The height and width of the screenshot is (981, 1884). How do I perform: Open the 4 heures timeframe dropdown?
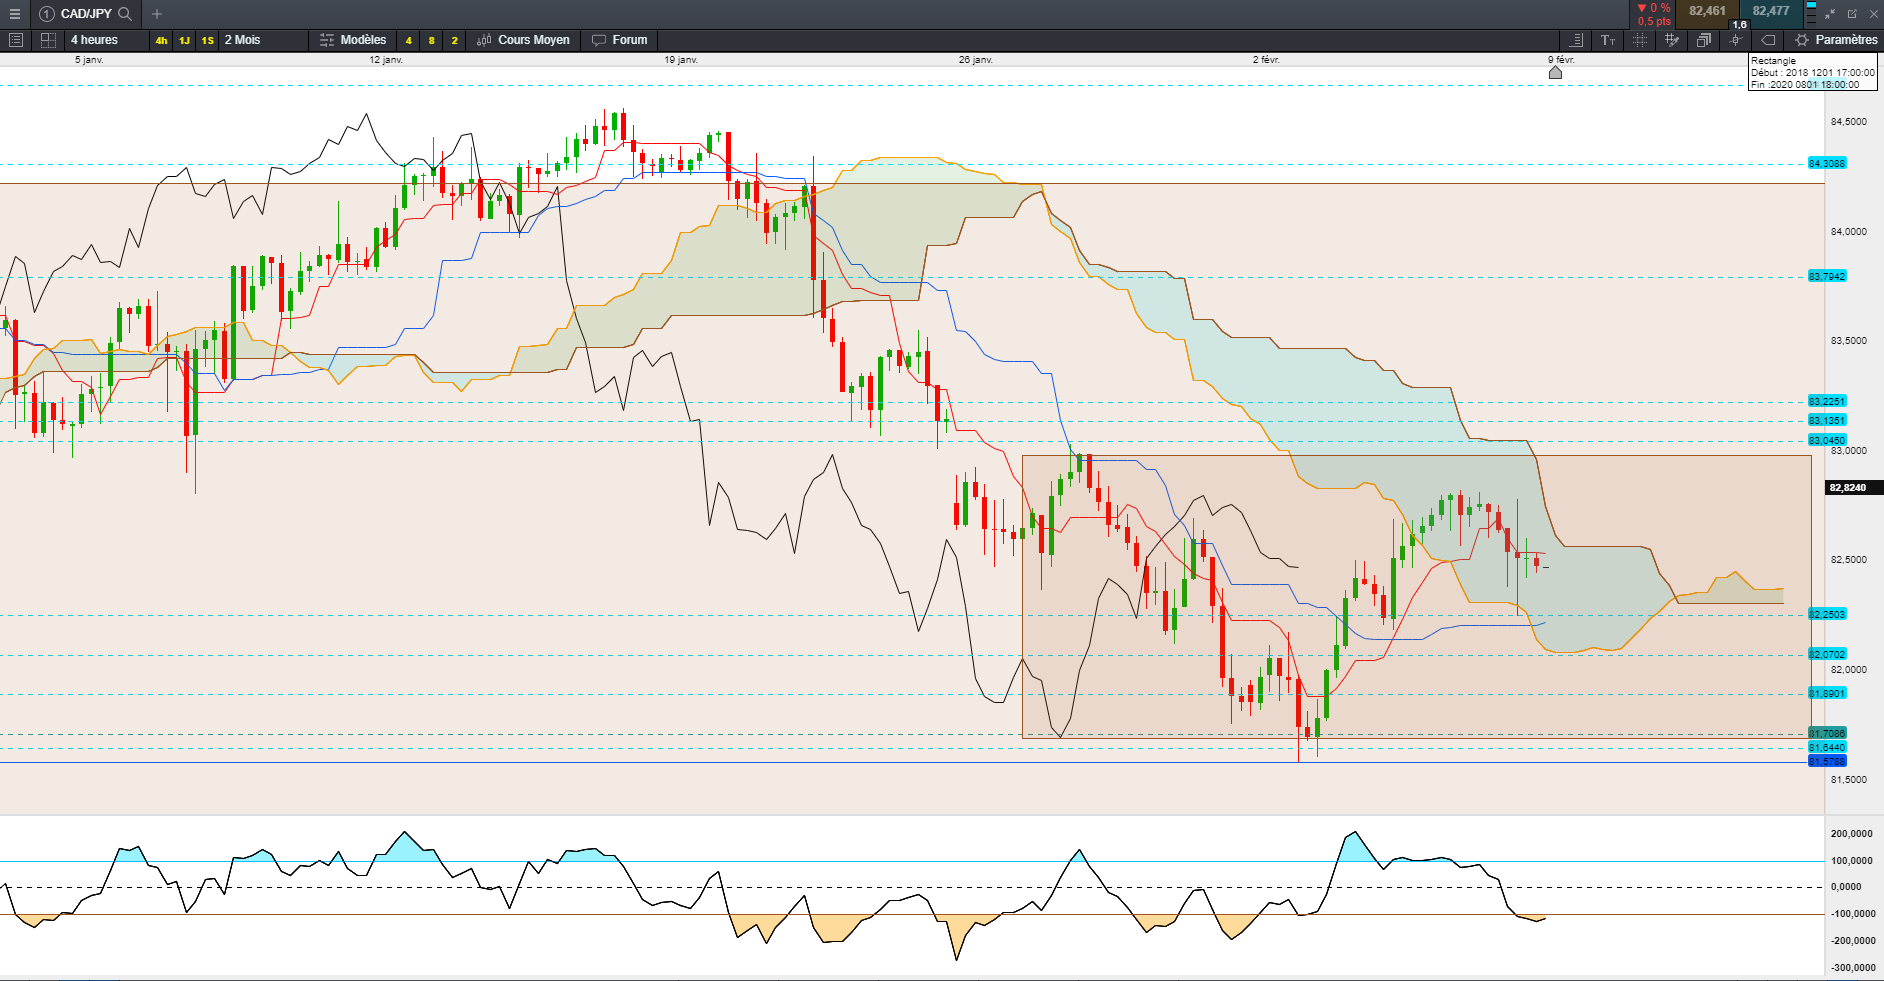tap(94, 40)
